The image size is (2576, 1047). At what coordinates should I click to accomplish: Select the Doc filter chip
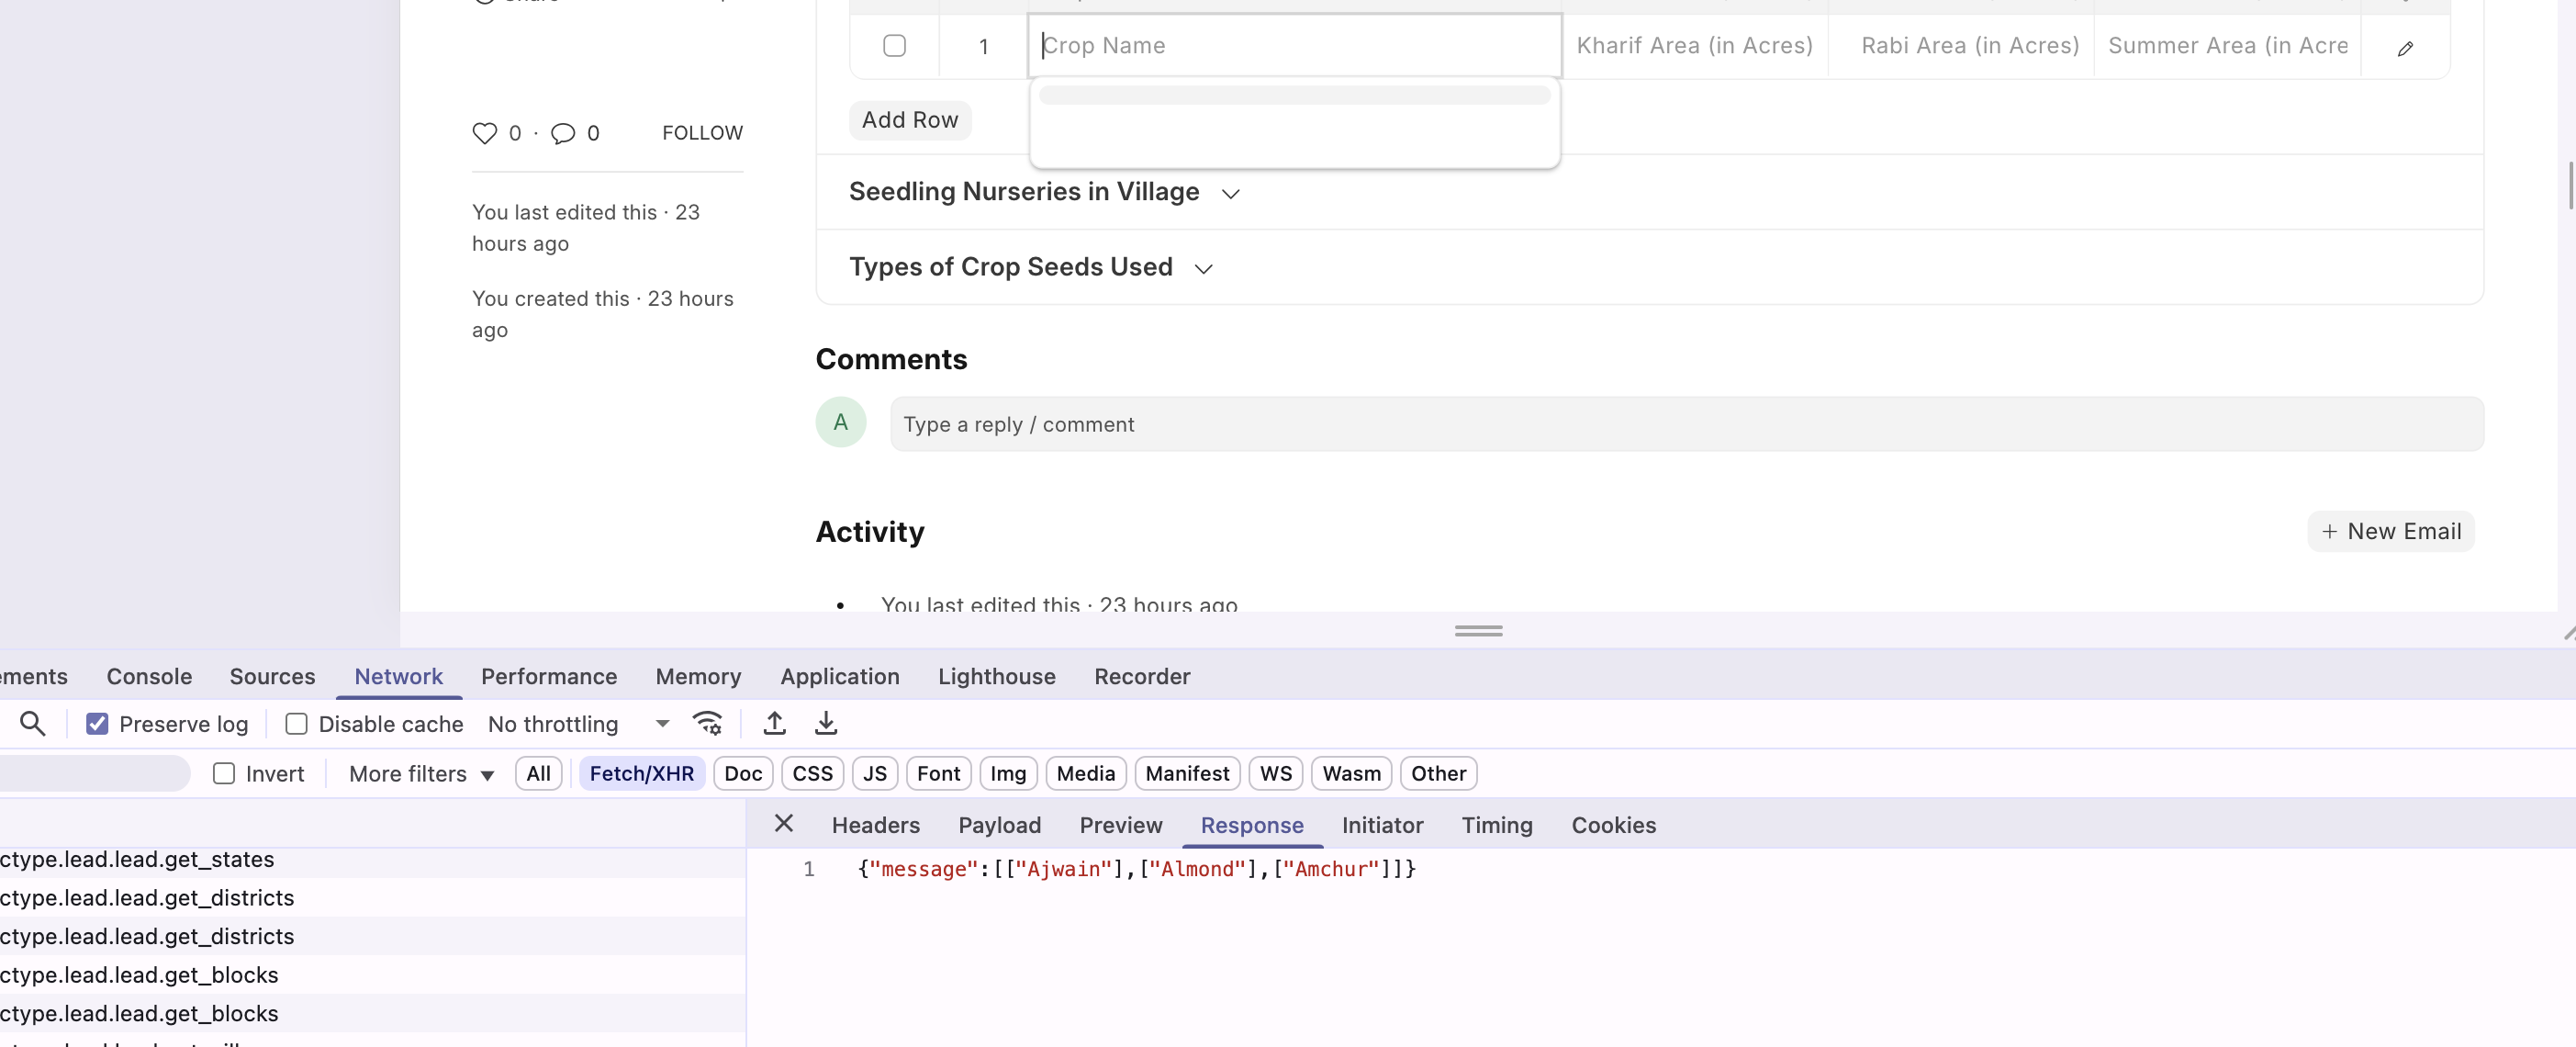[743, 773]
